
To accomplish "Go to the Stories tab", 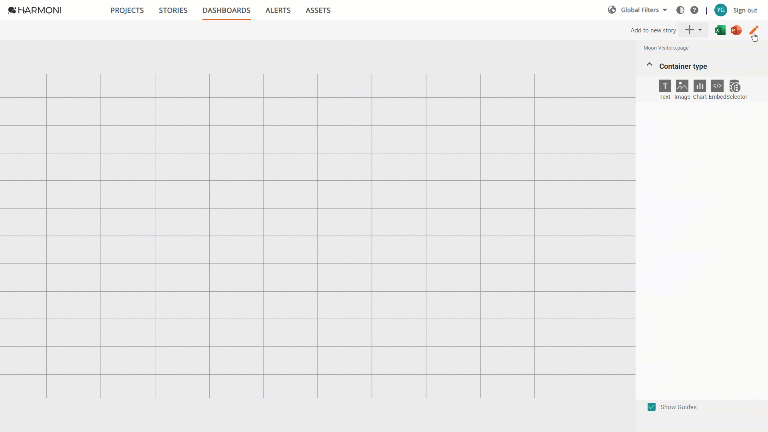I will pos(173,10).
